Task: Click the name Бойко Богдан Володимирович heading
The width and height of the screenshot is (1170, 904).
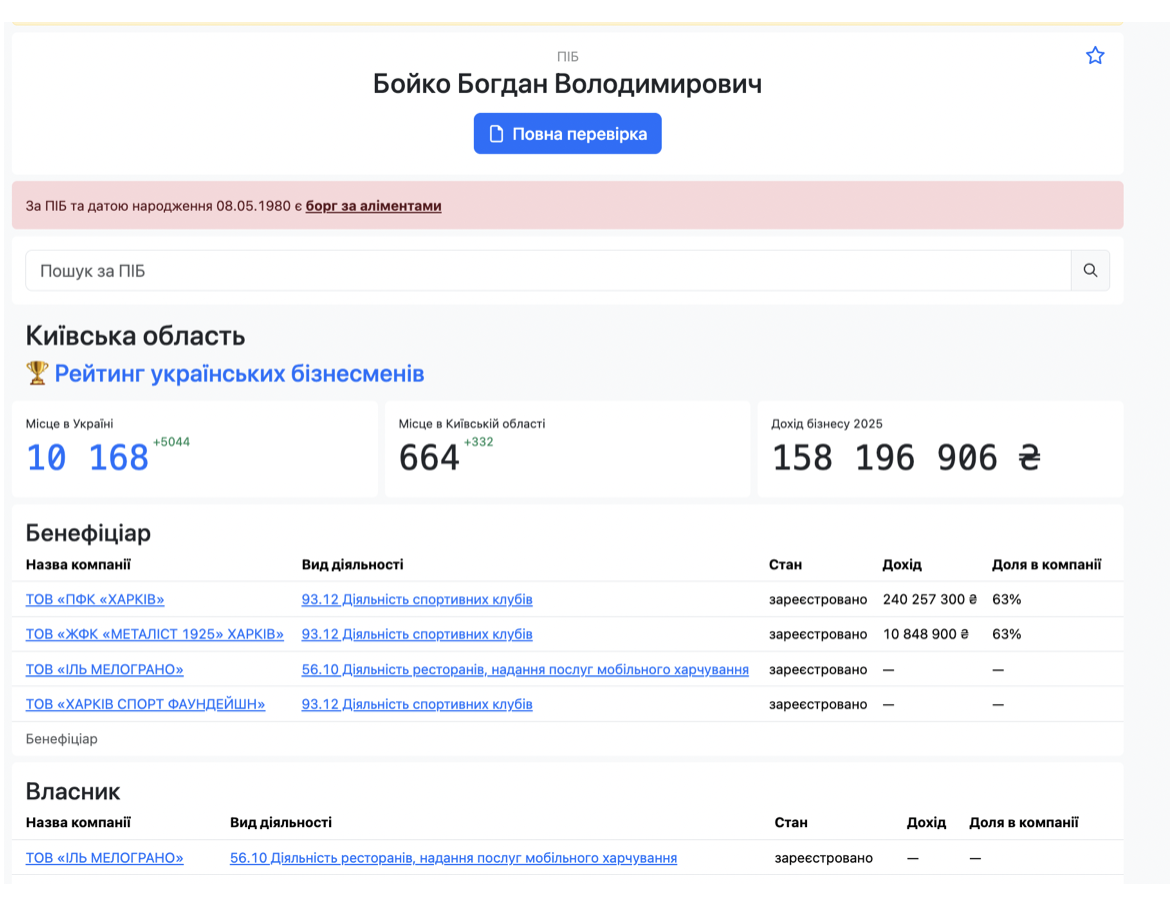Action: [567, 84]
